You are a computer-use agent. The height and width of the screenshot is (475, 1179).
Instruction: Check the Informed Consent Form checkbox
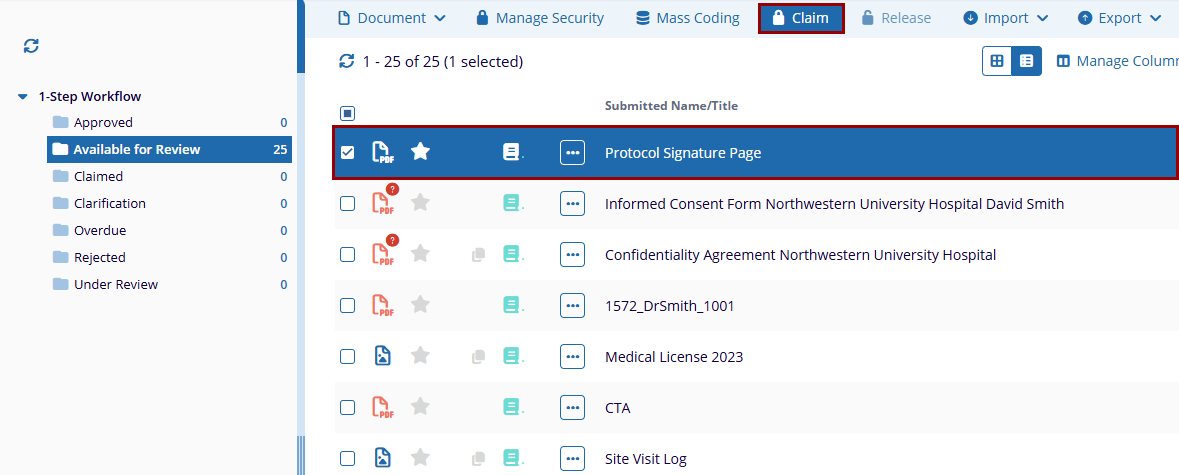[x=347, y=203]
